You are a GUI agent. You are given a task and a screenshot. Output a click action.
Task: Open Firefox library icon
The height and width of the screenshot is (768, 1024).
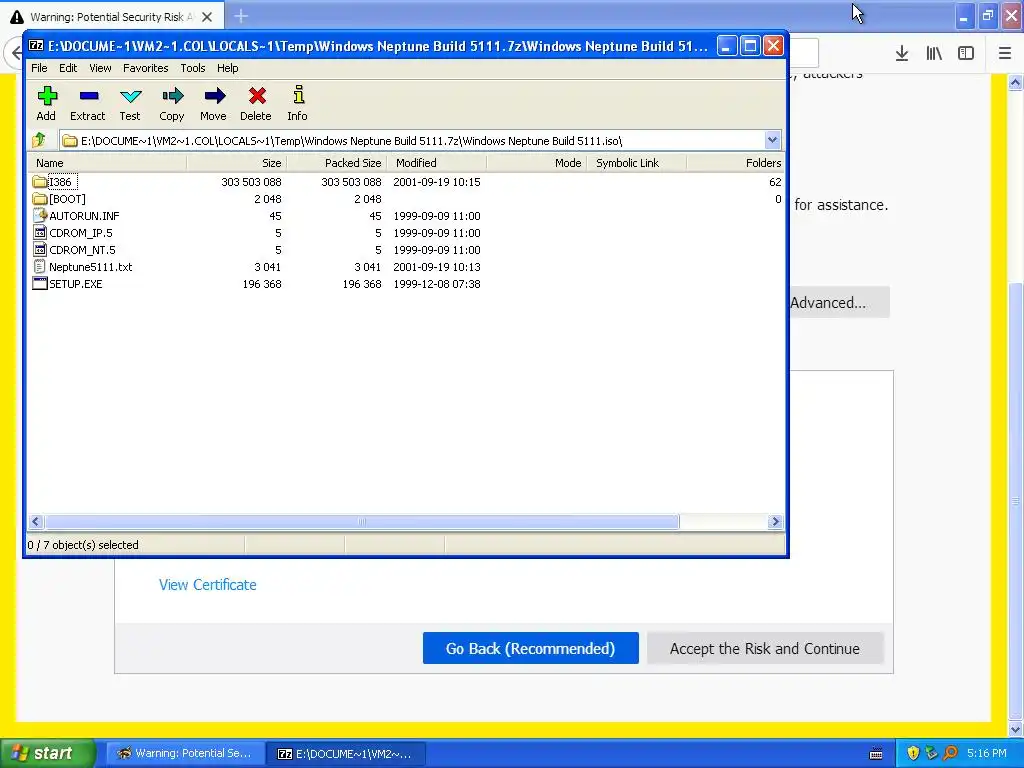pos(934,54)
